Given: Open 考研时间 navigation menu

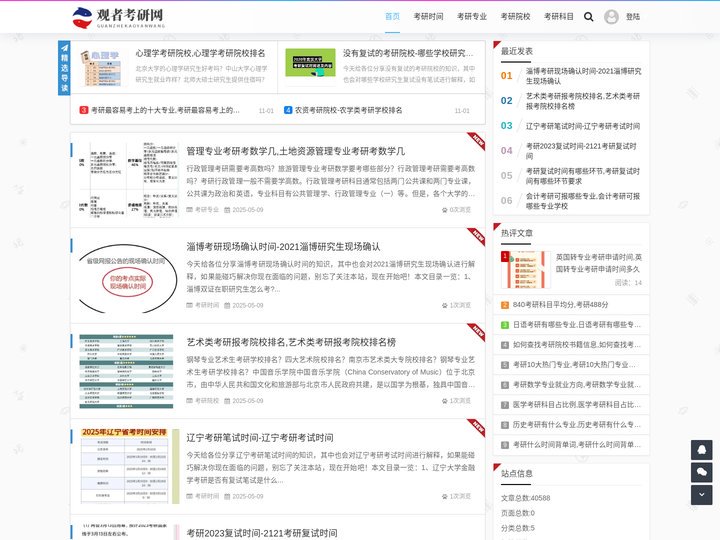Looking at the screenshot, I should 428,17.
